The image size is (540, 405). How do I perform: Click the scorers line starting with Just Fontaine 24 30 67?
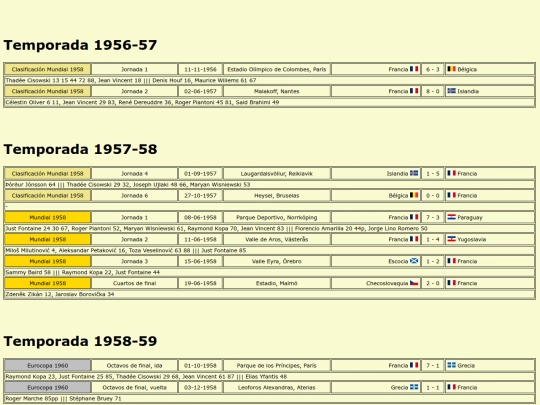(x=269, y=229)
